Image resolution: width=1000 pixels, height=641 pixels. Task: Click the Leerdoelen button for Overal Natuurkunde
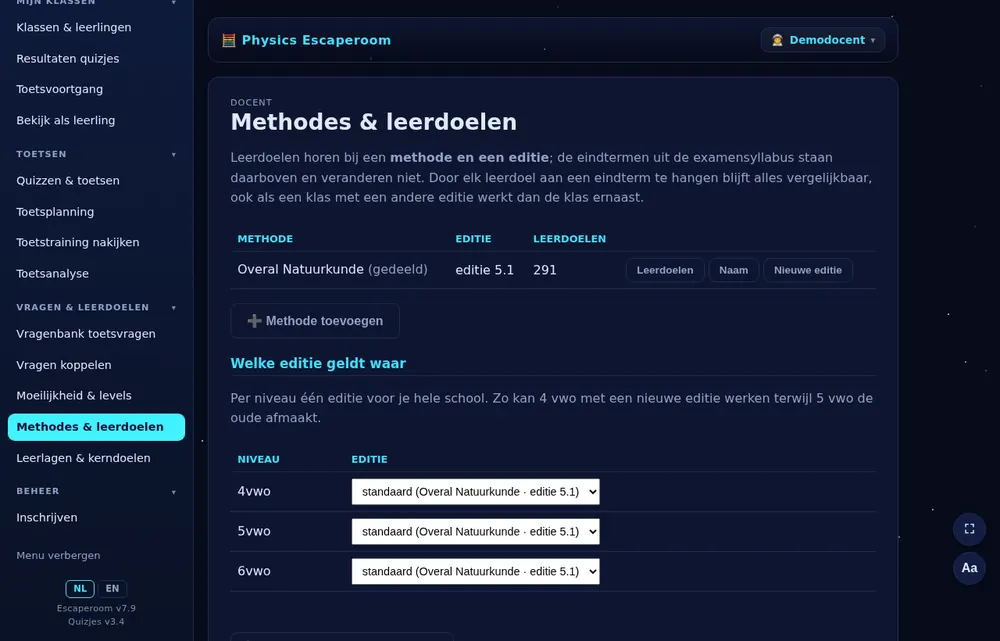665,270
